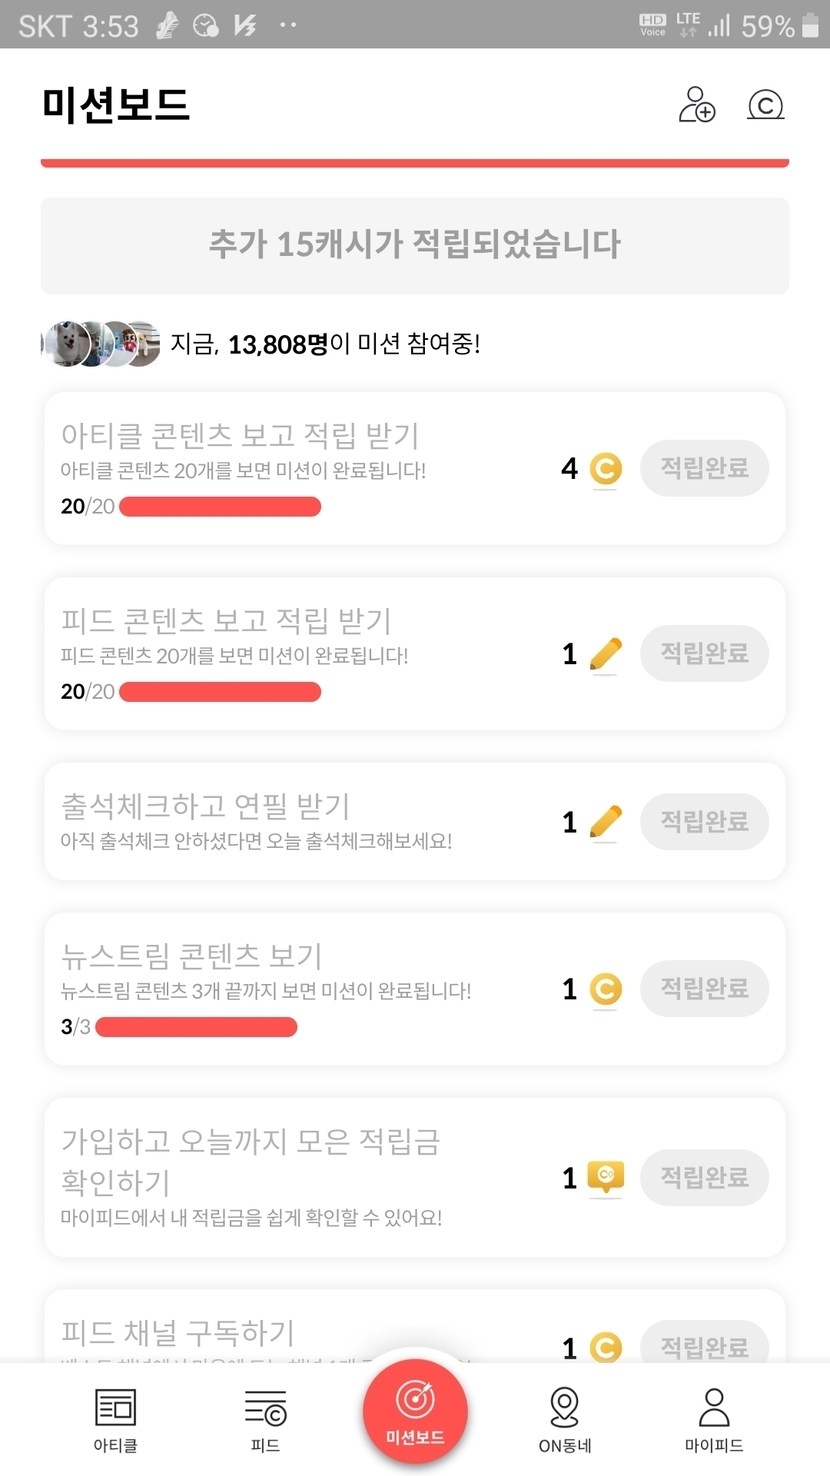Viewport: 830px width, 1476px height.
Task: Click the 3/3 progress bar under 뉴스트림 콘텐츠
Action: [196, 1027]
